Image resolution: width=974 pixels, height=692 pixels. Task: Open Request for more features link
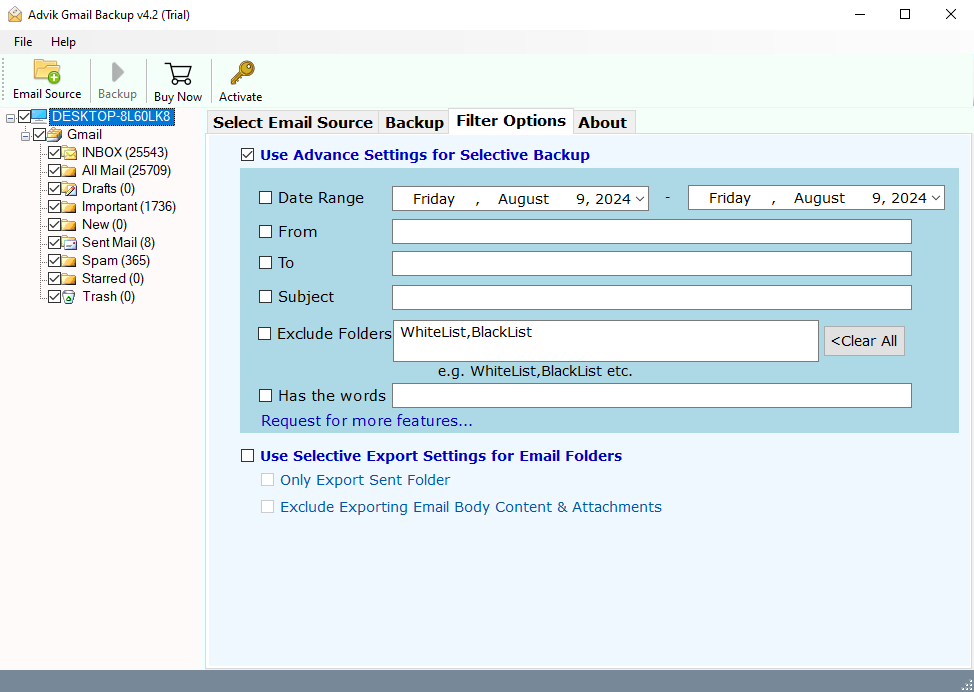click(366, 421)
